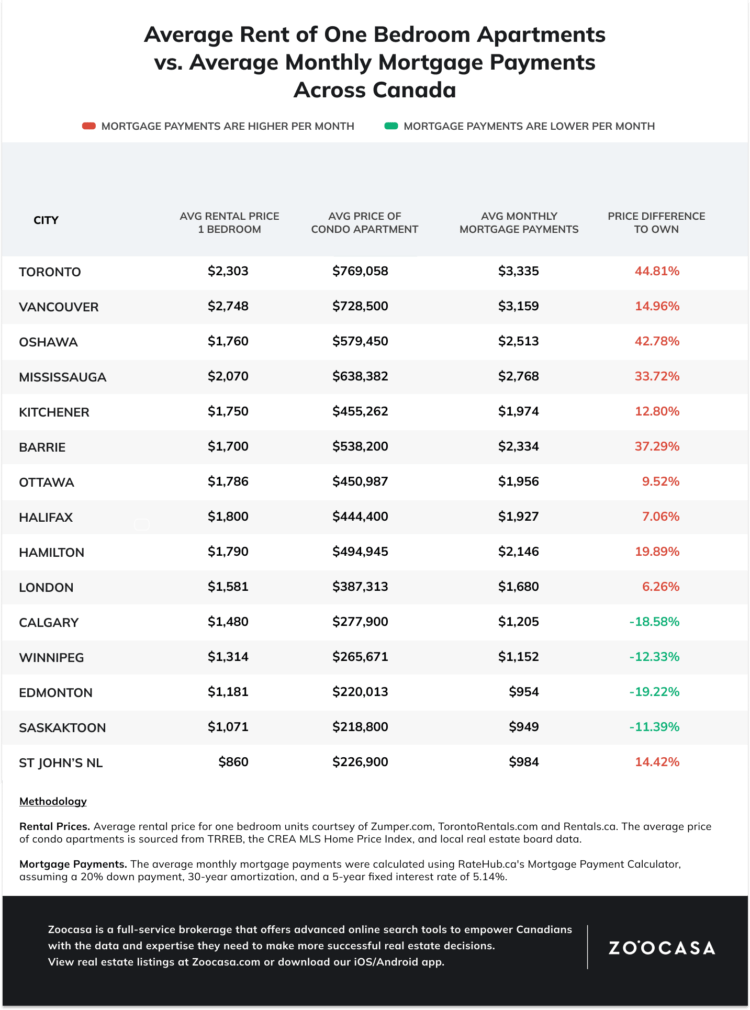Image resolution: width=750 pixels, height=1010 pixels.
Task: Click the Zoocasa logo in the footer
Action: point(662,948)
